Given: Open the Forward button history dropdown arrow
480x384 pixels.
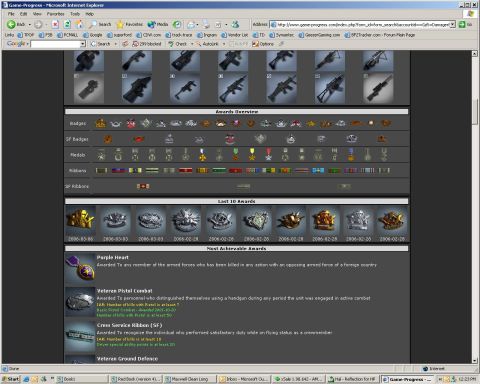Looking at the screenshot, I should click(x=46, y=24).
